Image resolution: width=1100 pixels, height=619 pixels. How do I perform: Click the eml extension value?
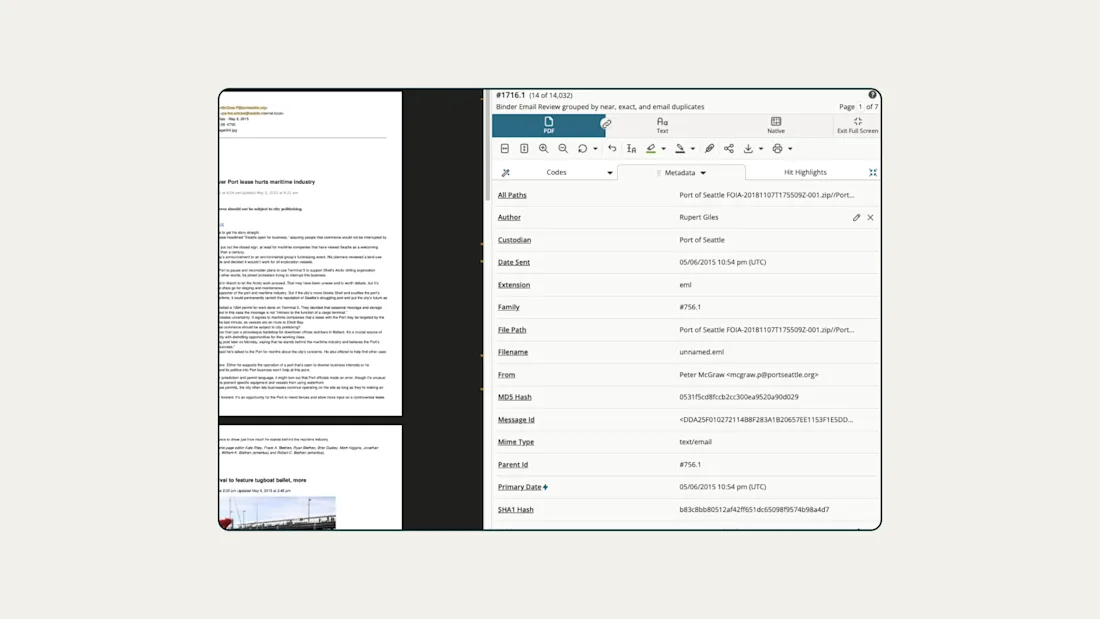point(685,285)
